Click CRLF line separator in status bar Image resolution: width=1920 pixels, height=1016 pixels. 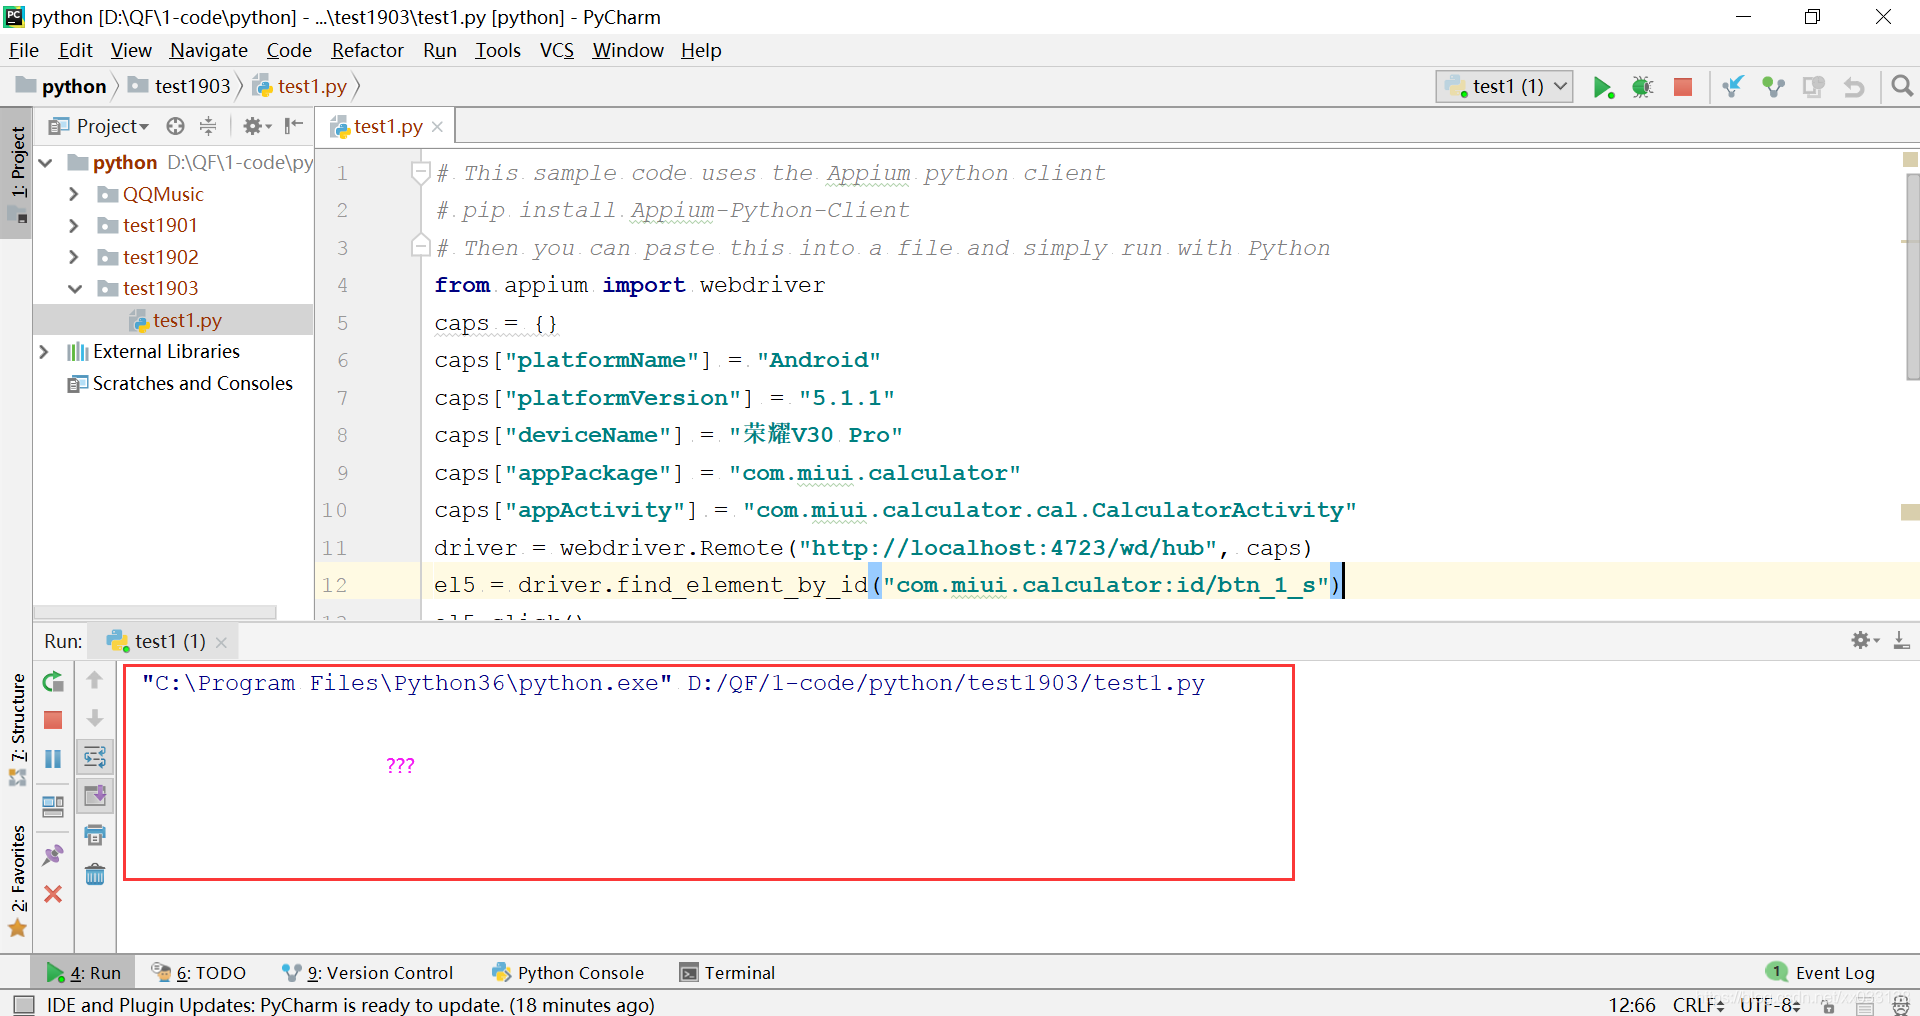coord(1698,1004)
